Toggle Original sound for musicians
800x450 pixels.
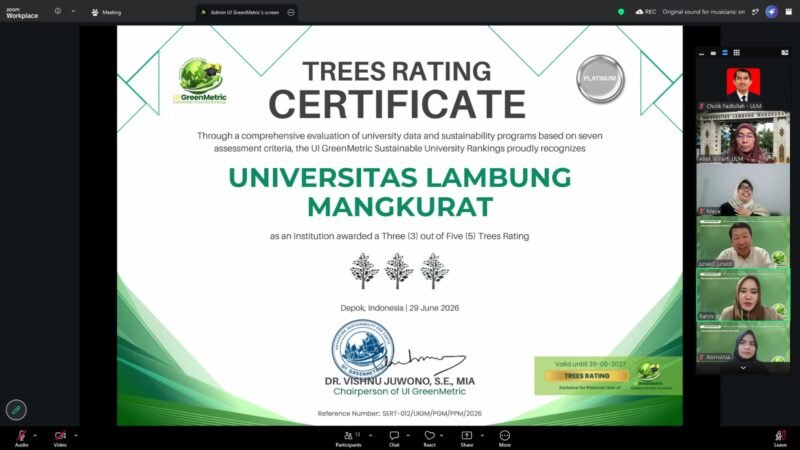(704, 12)
